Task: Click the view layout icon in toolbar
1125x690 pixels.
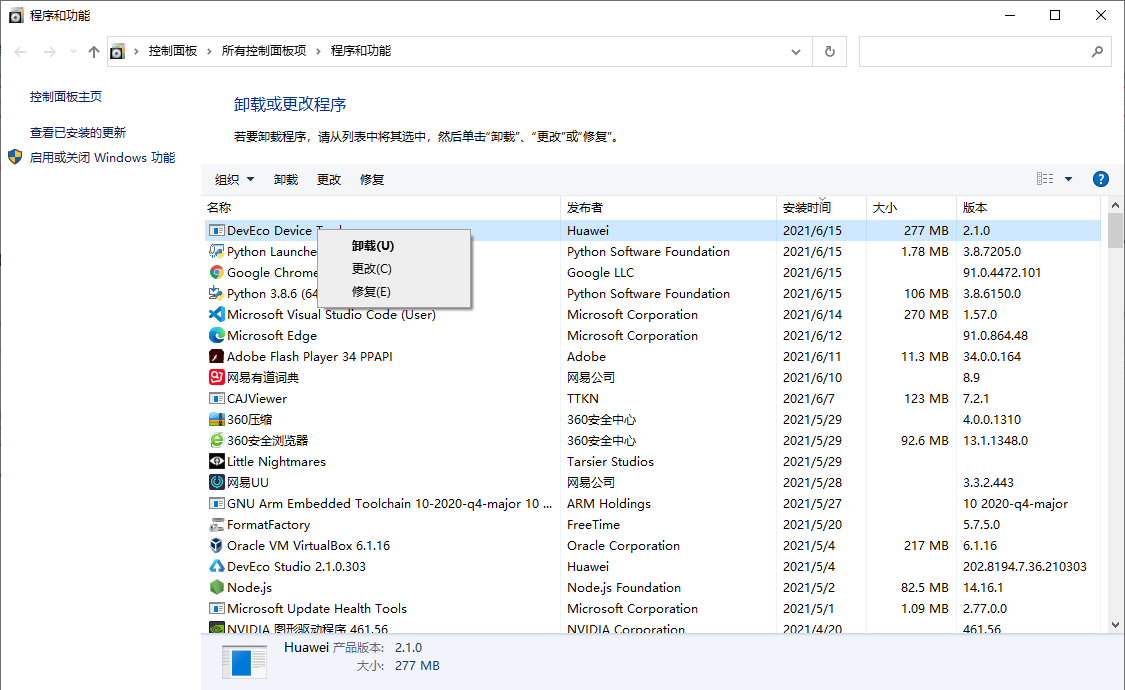Action: click(x=1045, y=179)
